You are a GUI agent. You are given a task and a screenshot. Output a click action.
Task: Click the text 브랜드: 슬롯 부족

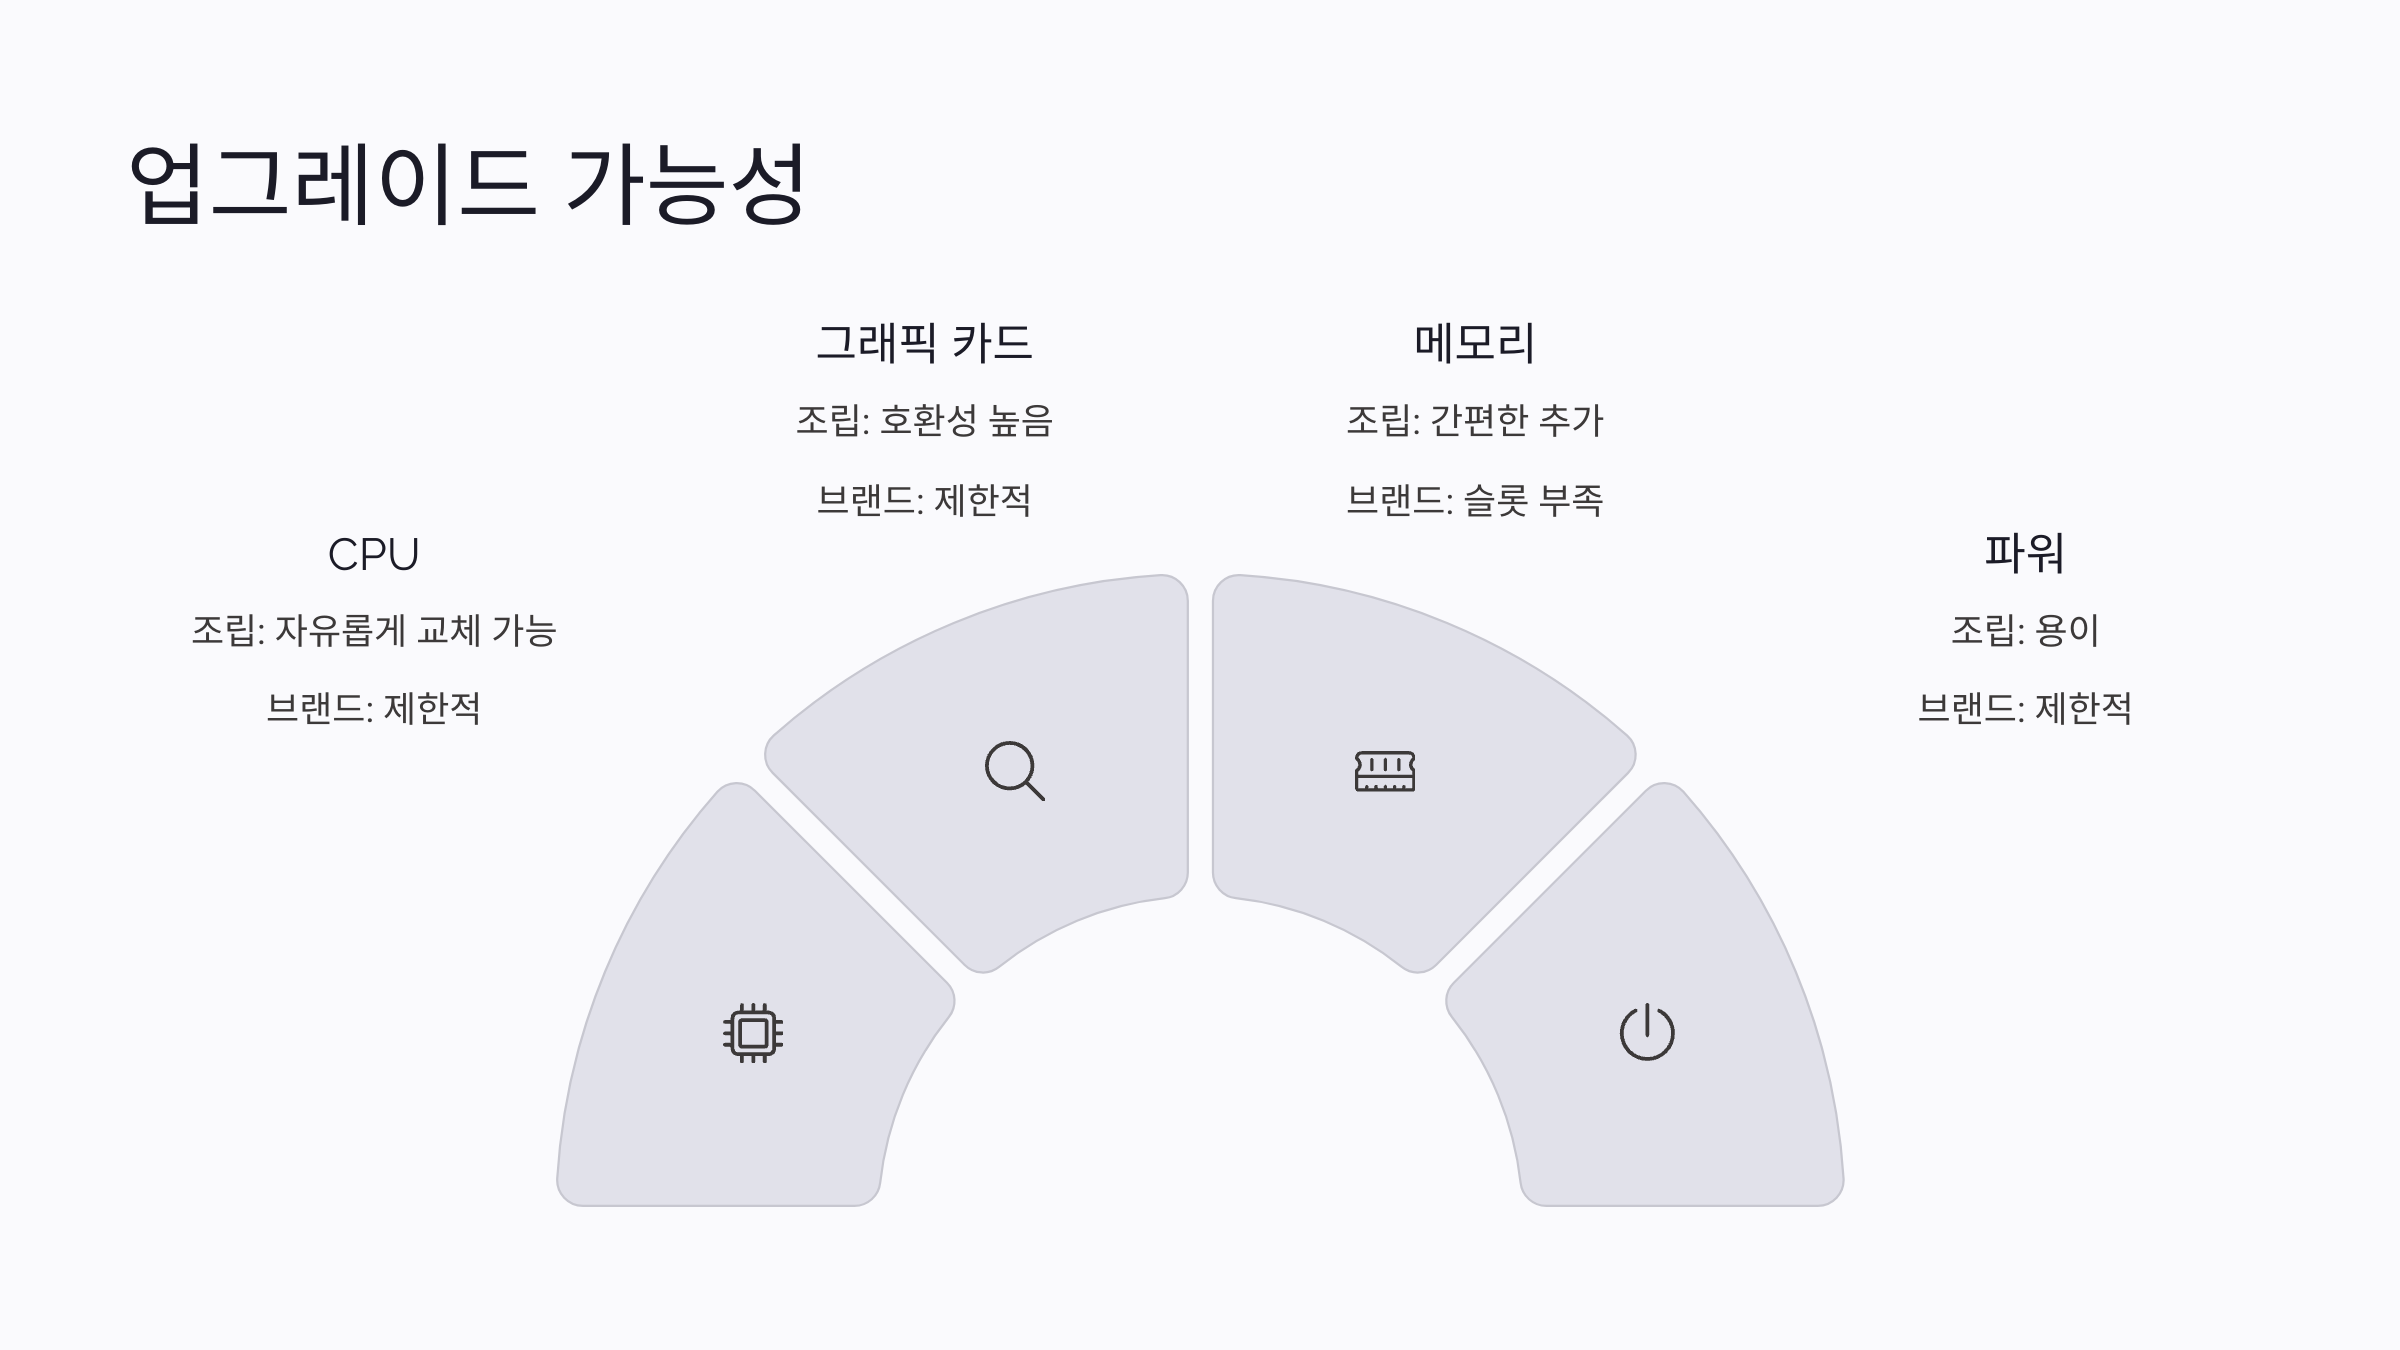(x=1475, y=500)
